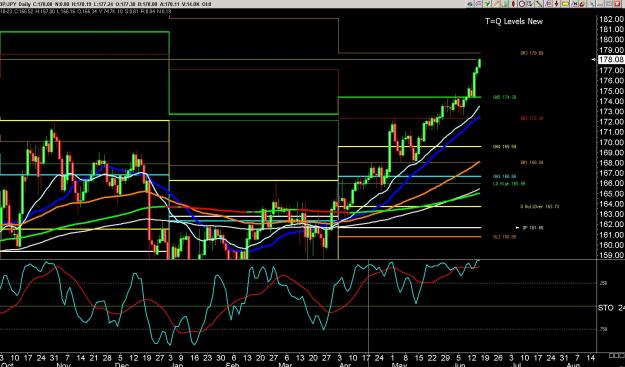Click the 175.00 price axis label

[x=611, y=91]
